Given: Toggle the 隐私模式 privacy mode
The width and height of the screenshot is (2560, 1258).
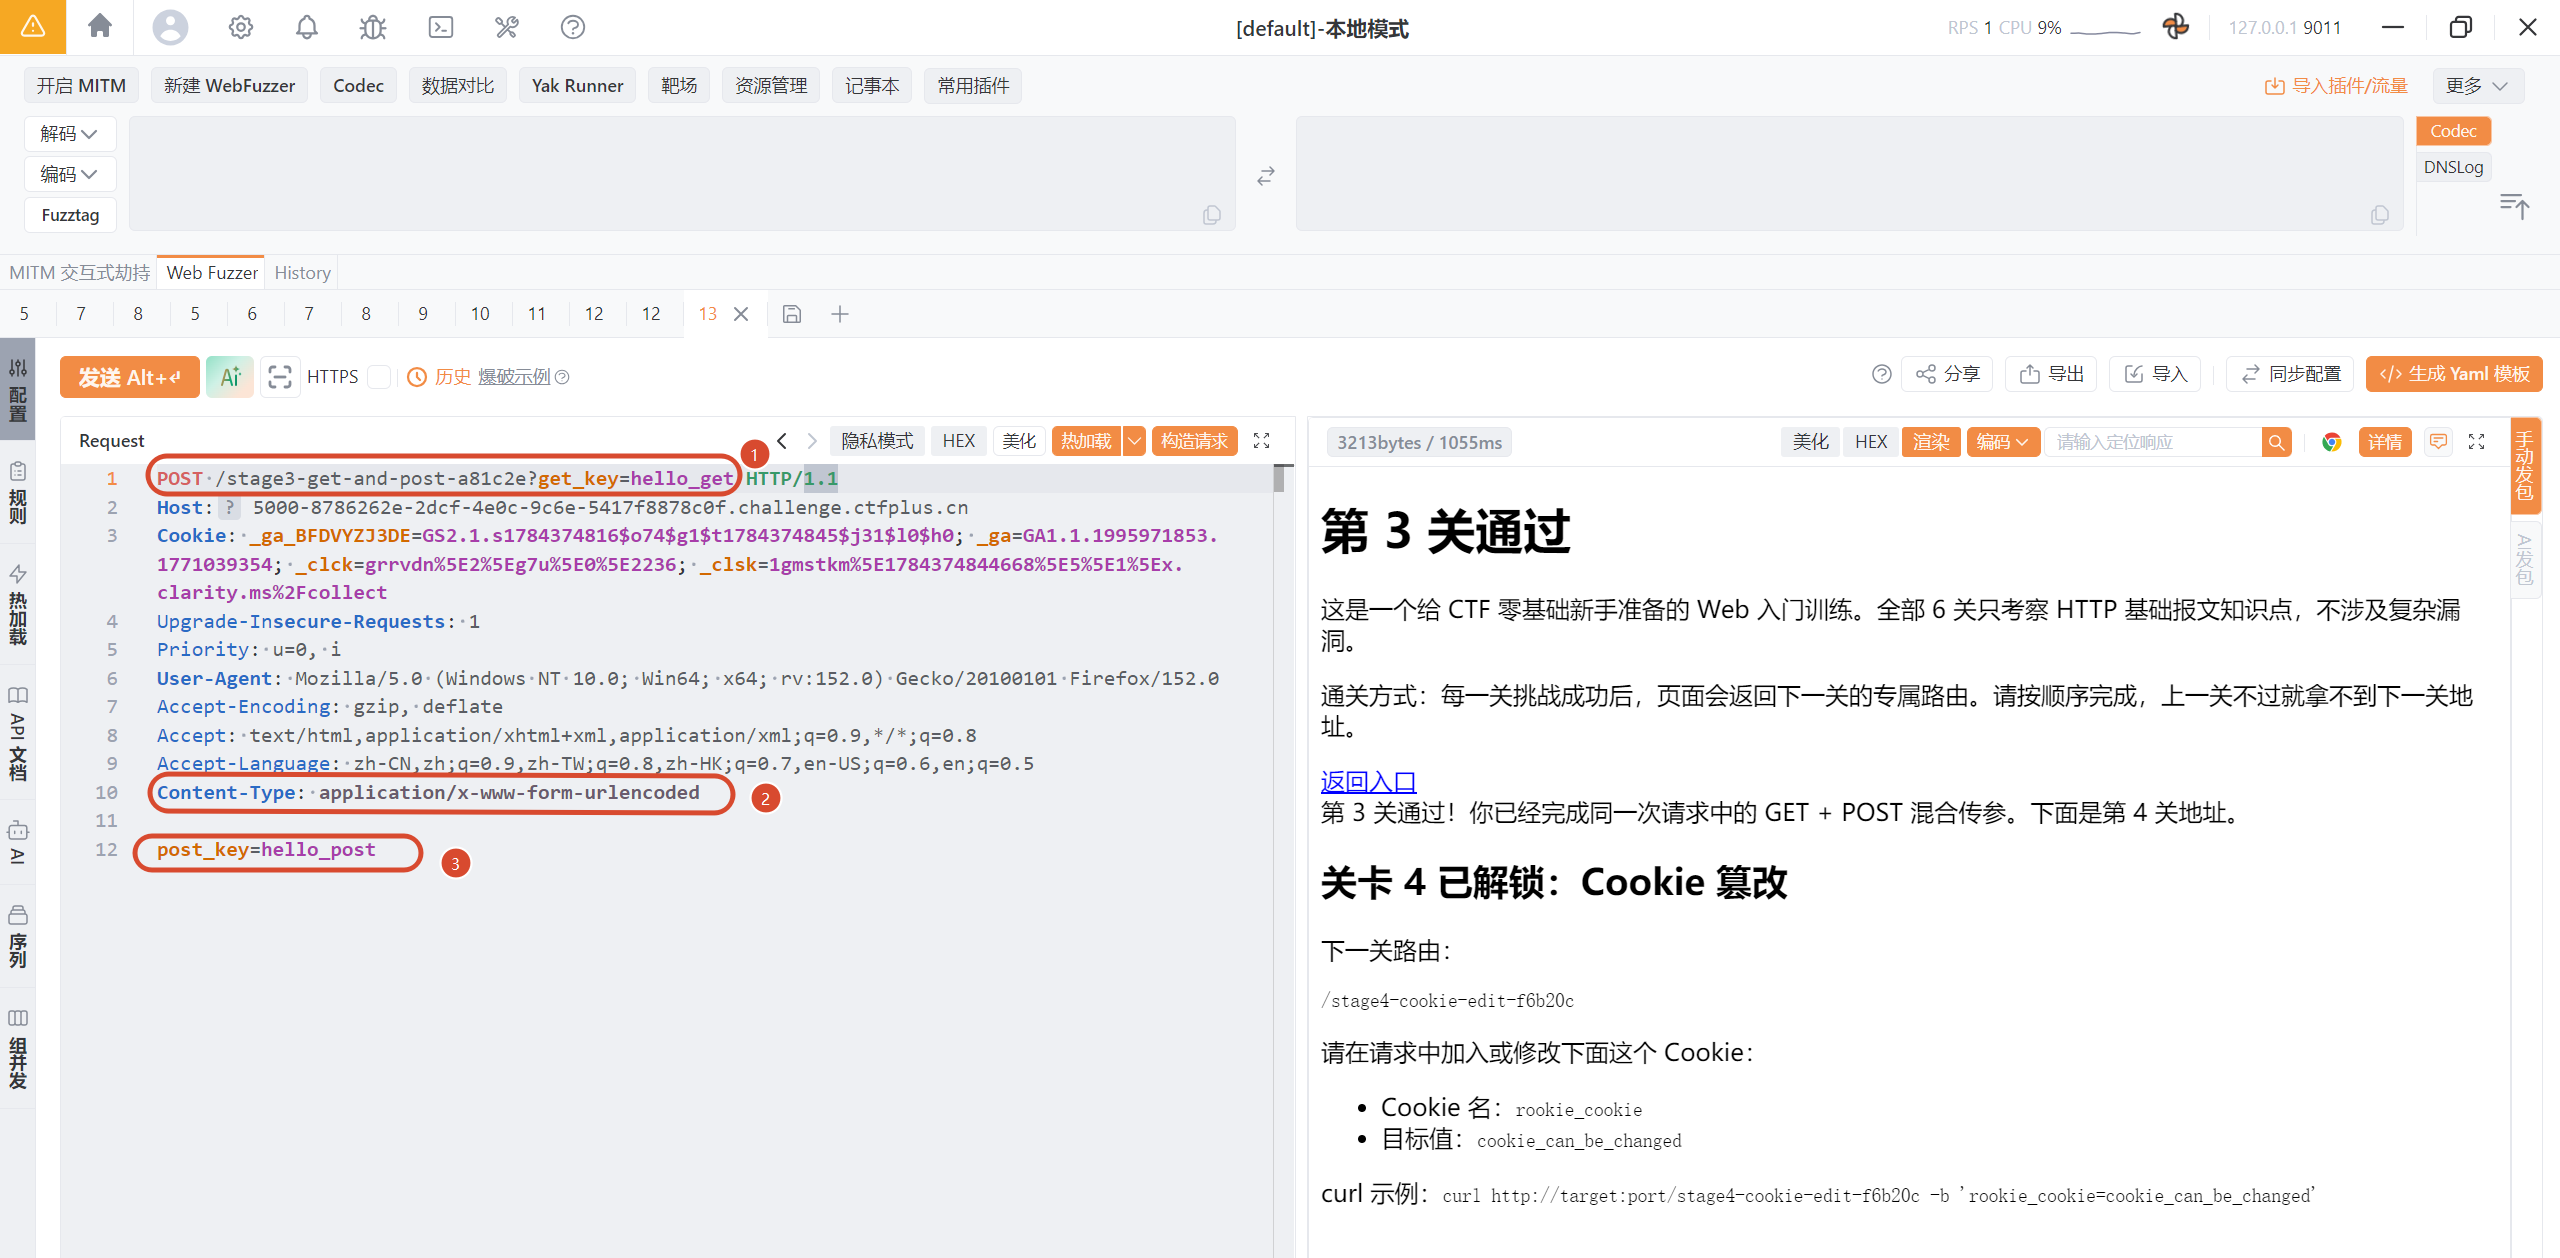Looking at the screenshot, I should (877, 441).
